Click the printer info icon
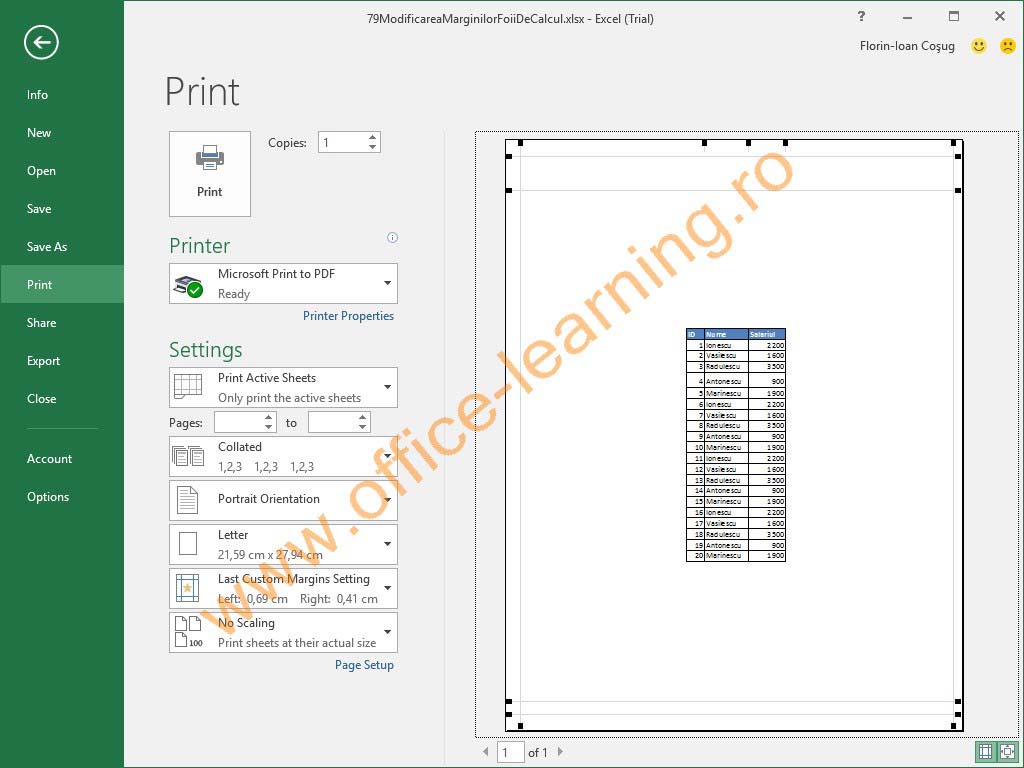The height and width of the screenshot is (768, 1024). click(x=392, y=238)
